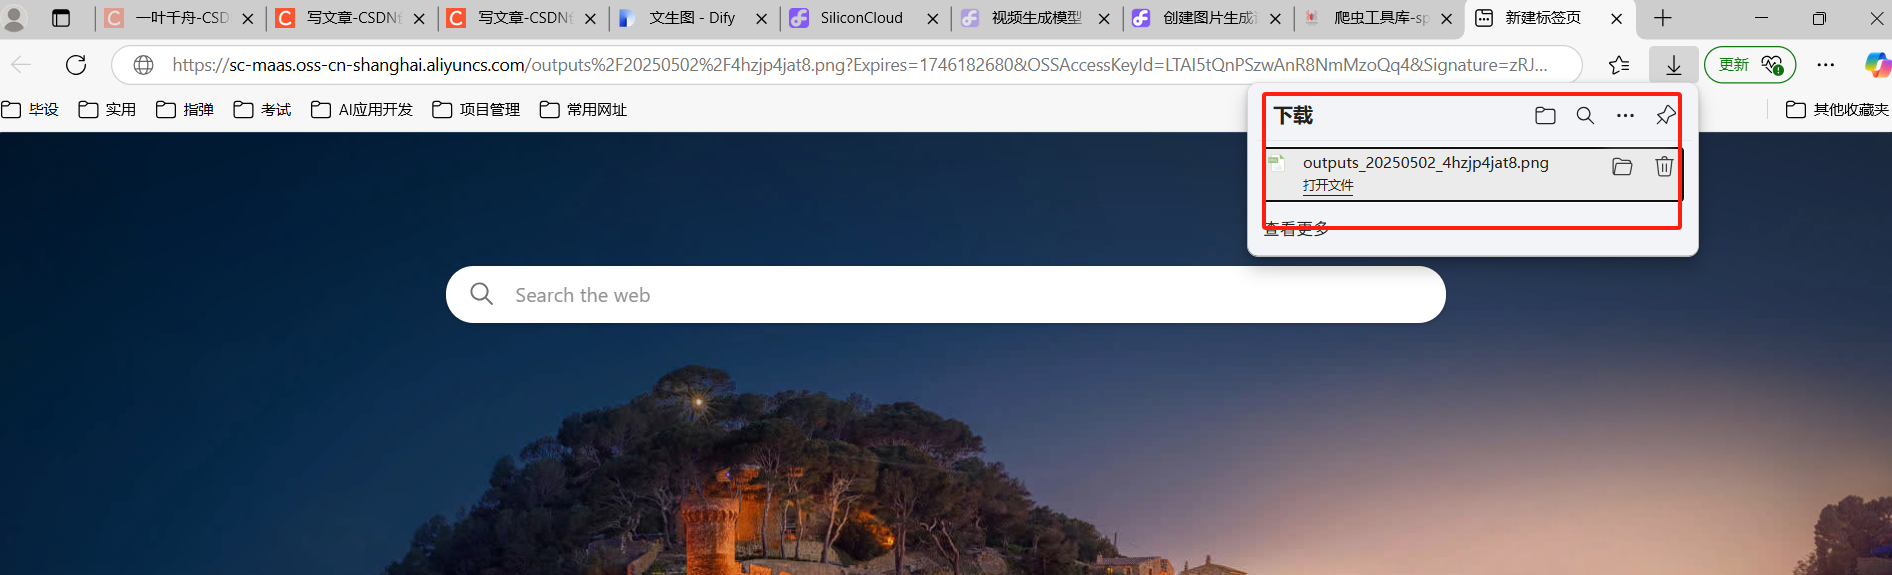Pin the downloads panel
1892x575 pixels.
pos(1665,116)
